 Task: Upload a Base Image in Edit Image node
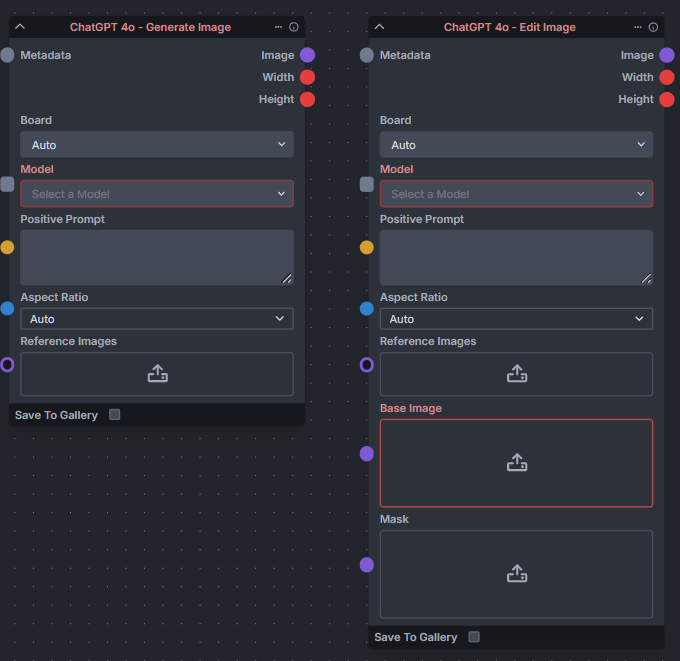click(517, 463)
